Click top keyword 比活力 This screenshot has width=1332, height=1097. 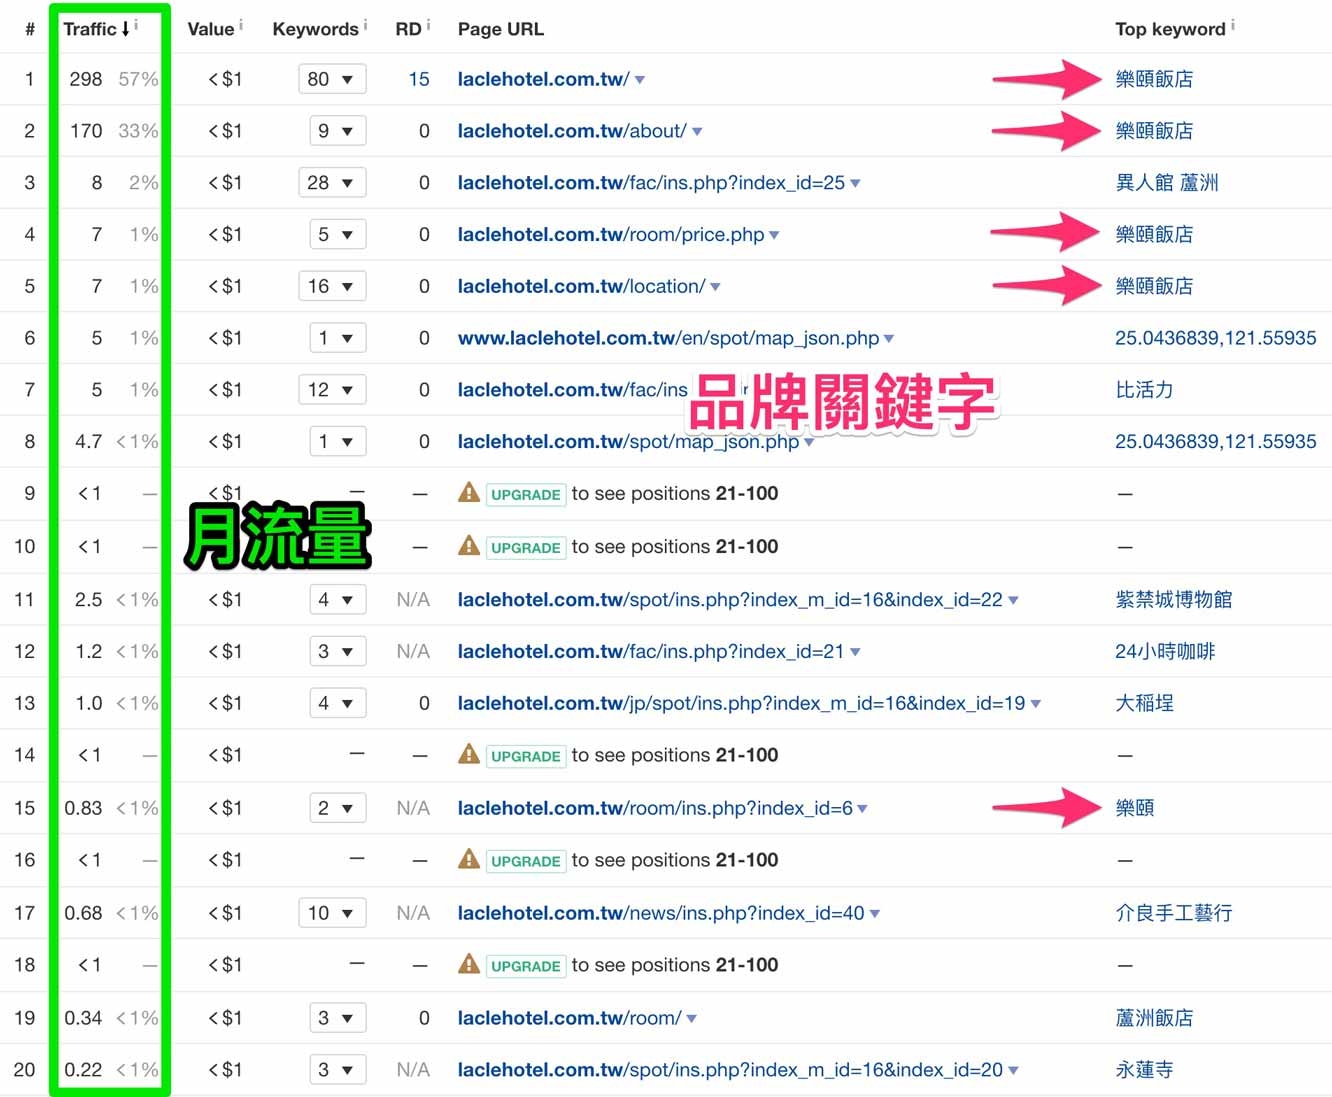tap(1144, 390)
